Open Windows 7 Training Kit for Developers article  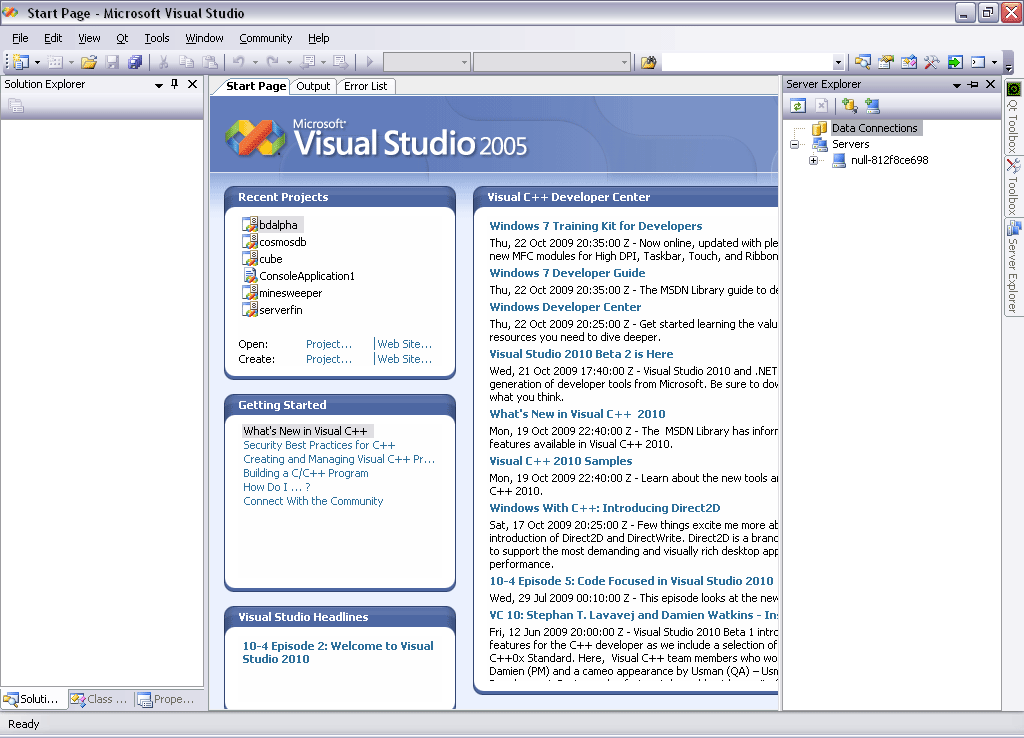596,226
